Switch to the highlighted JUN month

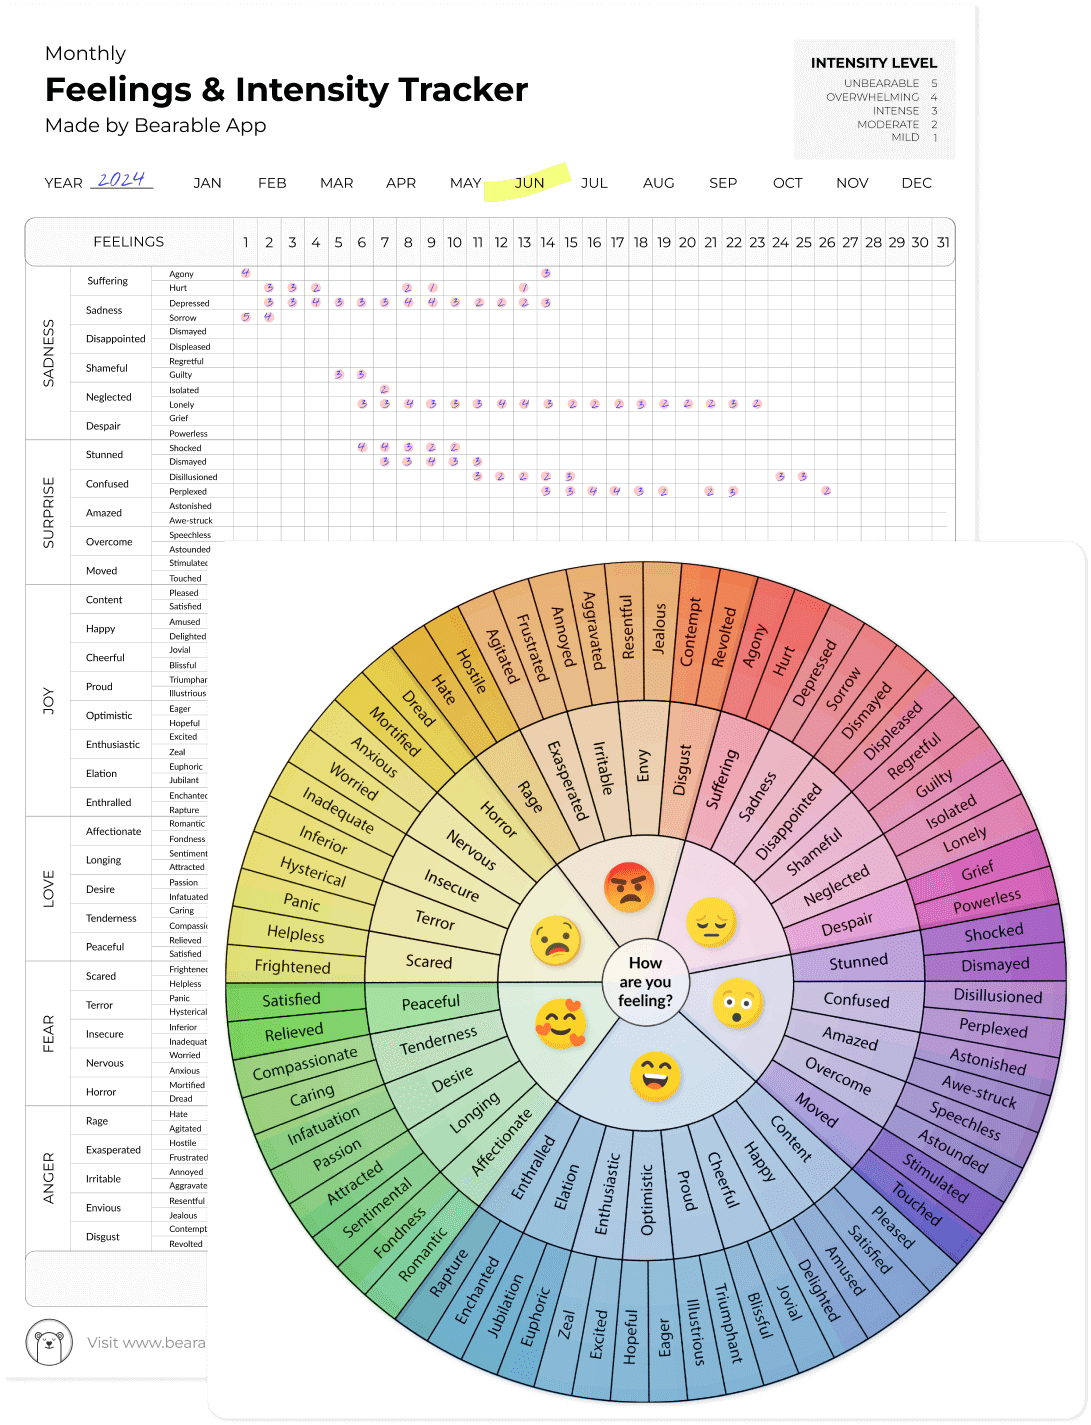pyautogui.click(x=527, y=183)
